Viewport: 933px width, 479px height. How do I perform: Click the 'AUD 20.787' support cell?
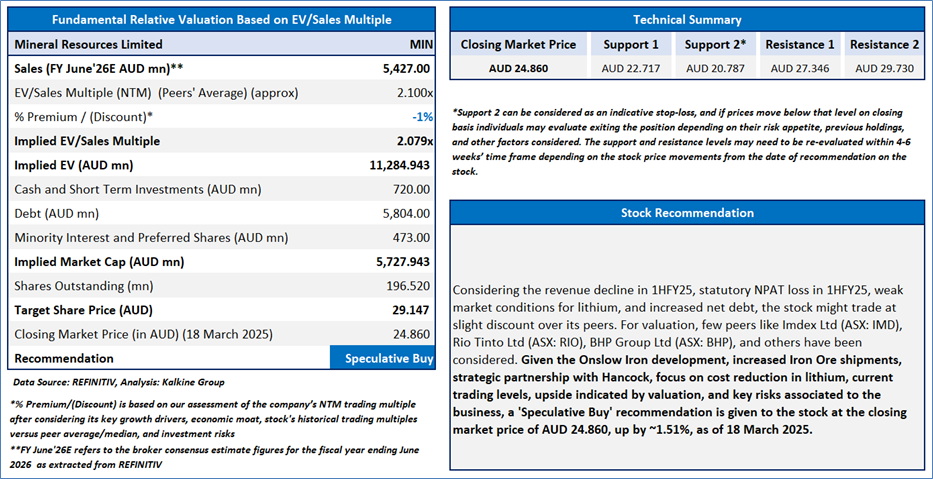pyautogui.click(x=715, y=68)
